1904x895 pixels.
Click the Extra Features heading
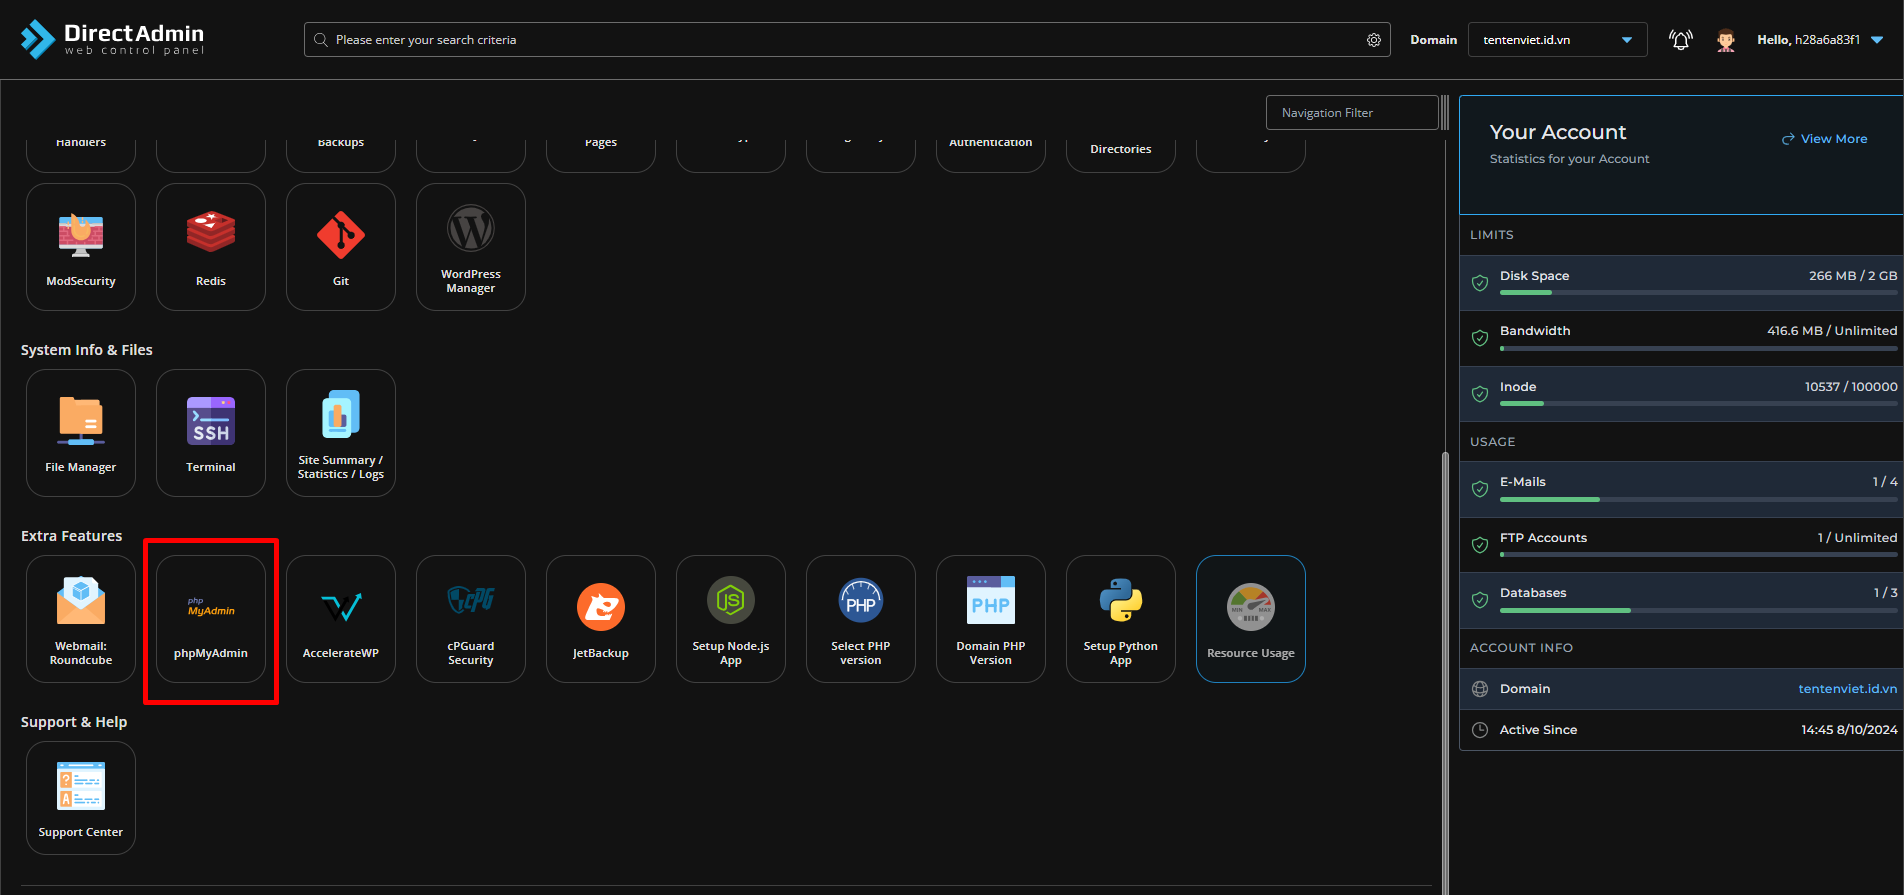(x=72, y=536)
